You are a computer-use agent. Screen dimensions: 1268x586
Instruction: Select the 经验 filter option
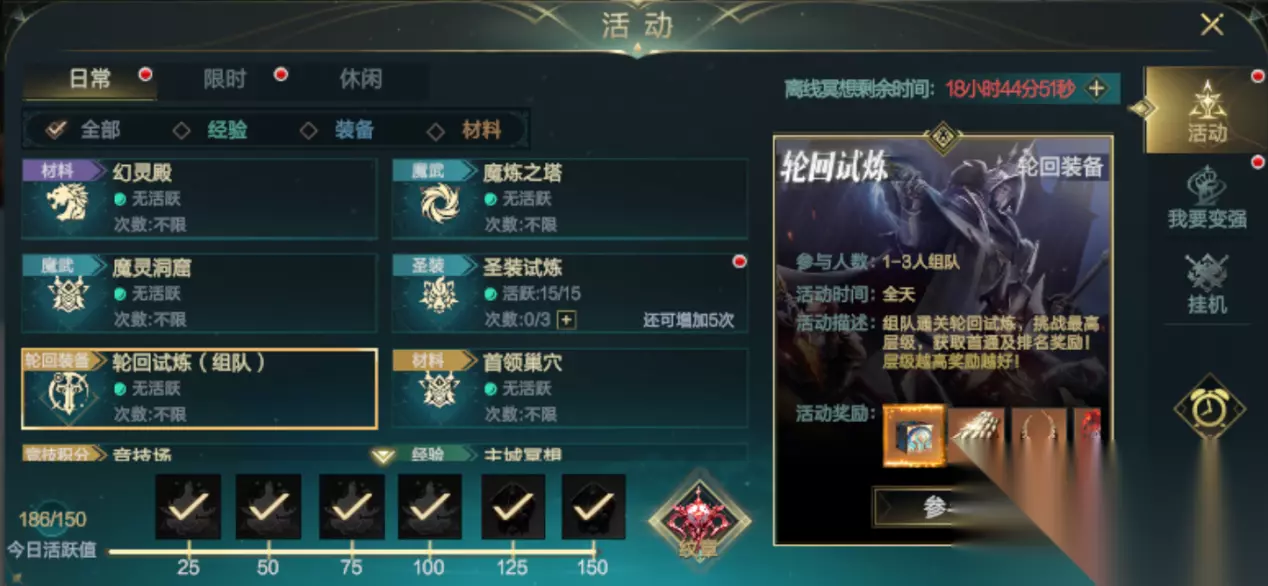[x=211, y=130]
